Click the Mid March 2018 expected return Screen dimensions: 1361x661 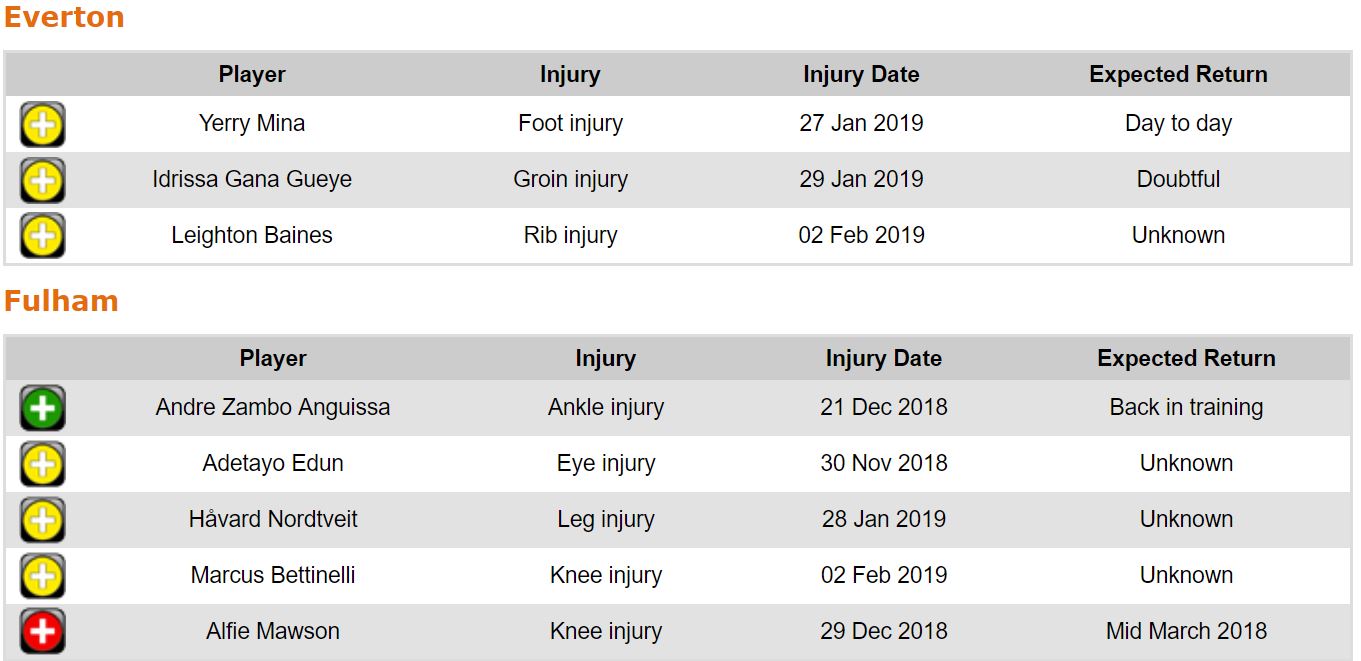coord(1186,631)
